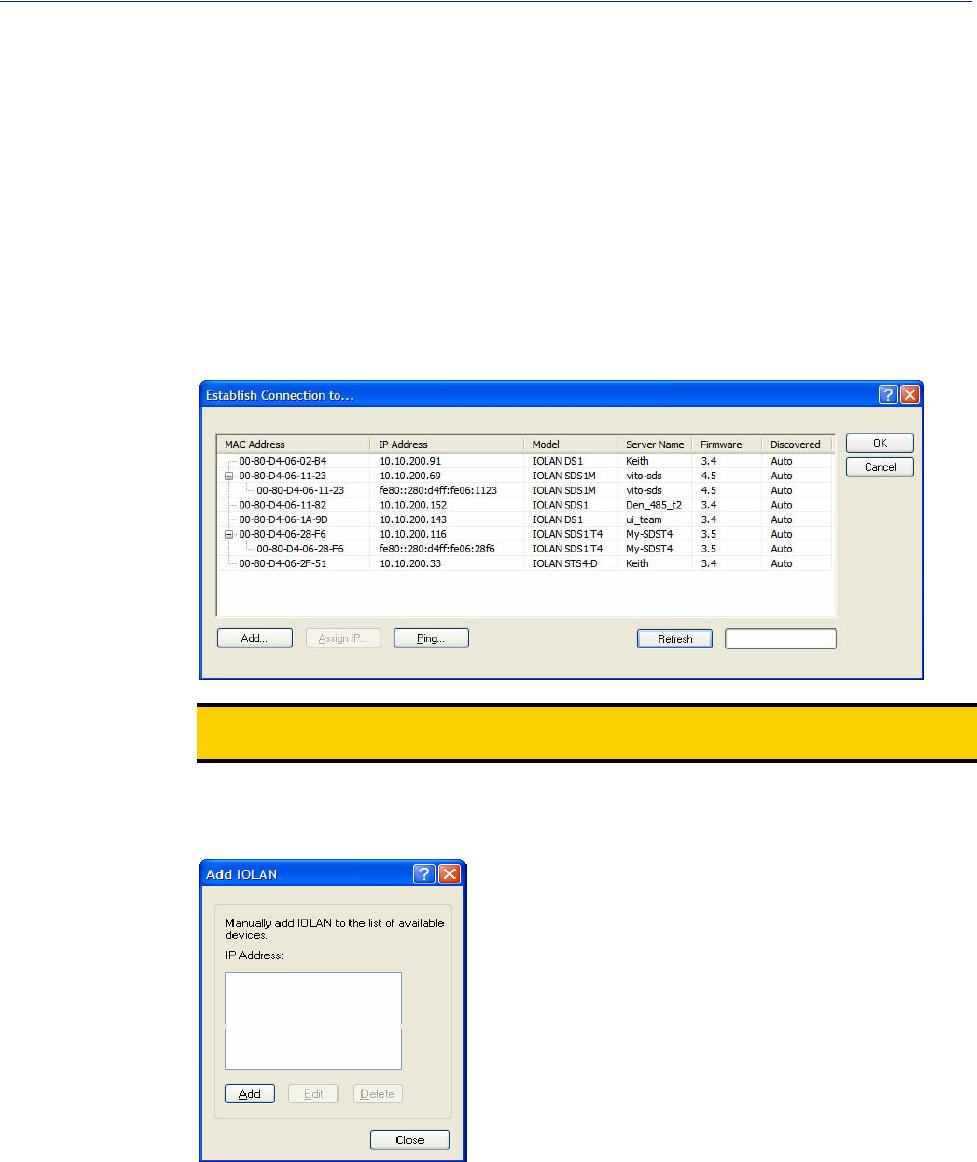Sort by MAC Address column header
The image size is (977, 1162).
tap(294, 445)
